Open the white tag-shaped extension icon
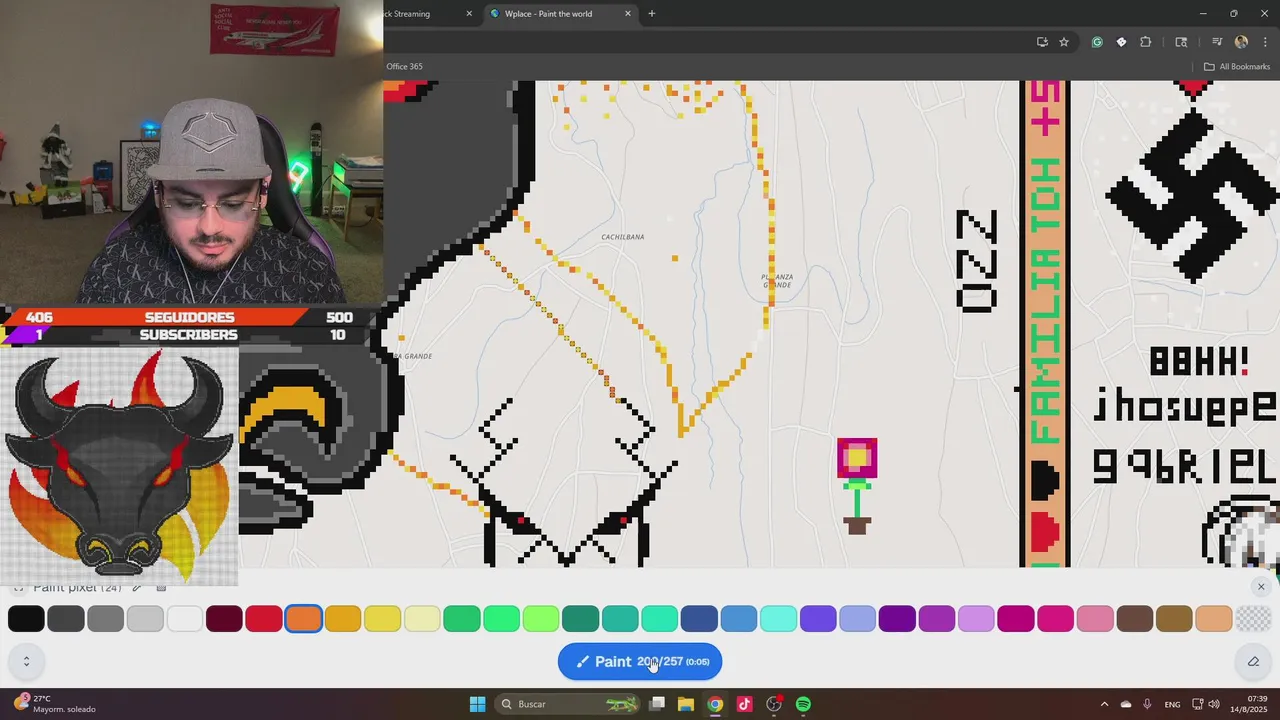This screenshot has height=720, width=1280. (x=1121, y=42)
